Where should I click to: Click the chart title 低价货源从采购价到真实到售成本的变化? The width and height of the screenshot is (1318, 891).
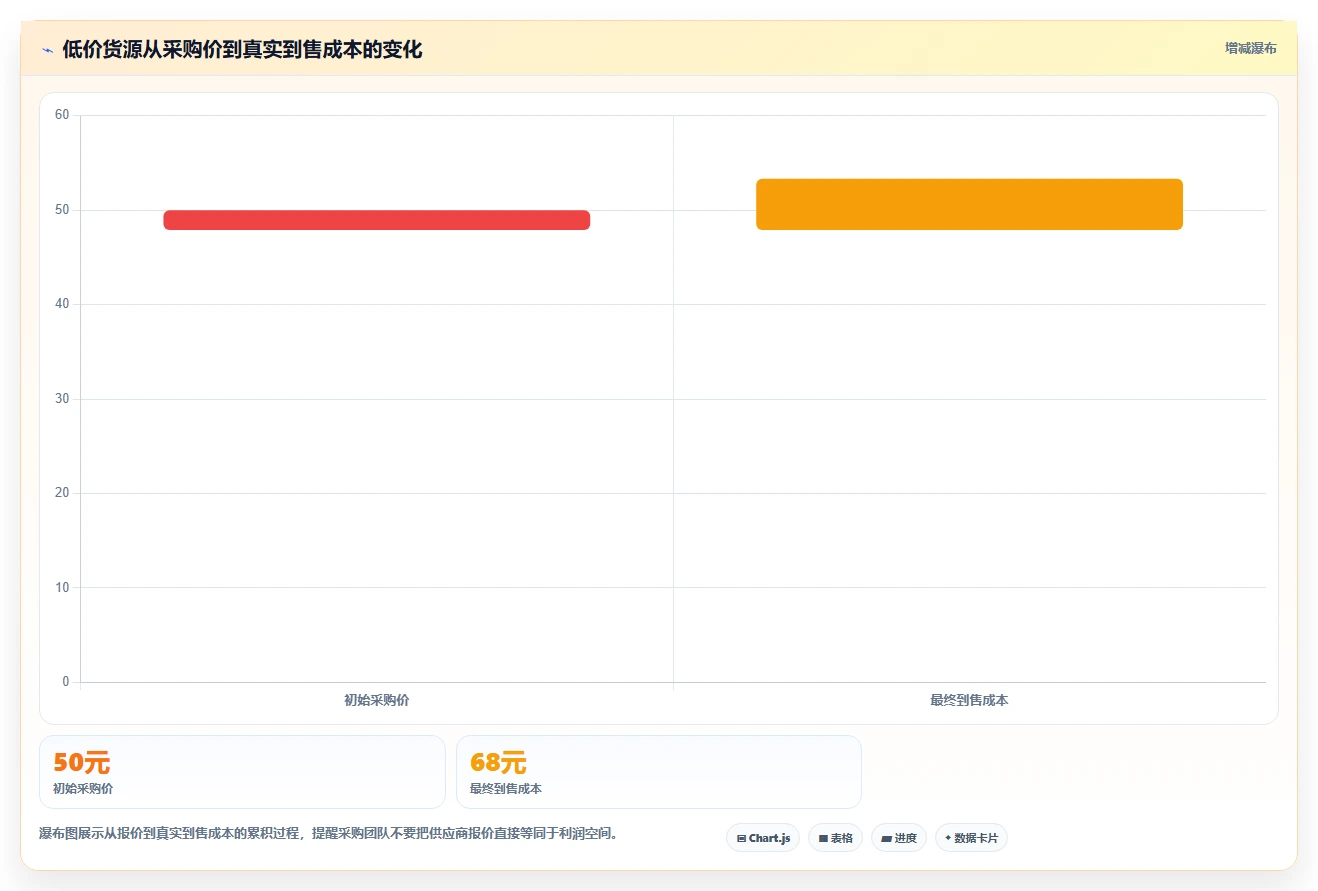[242, 50]
